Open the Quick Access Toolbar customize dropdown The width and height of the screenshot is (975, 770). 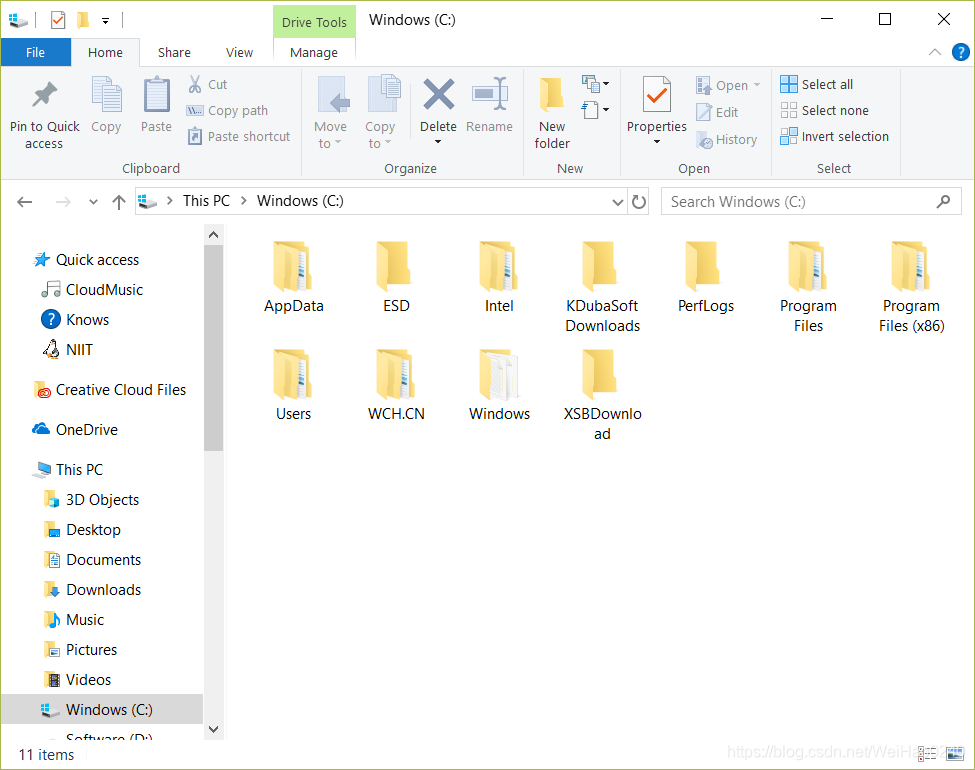(106, 21)
